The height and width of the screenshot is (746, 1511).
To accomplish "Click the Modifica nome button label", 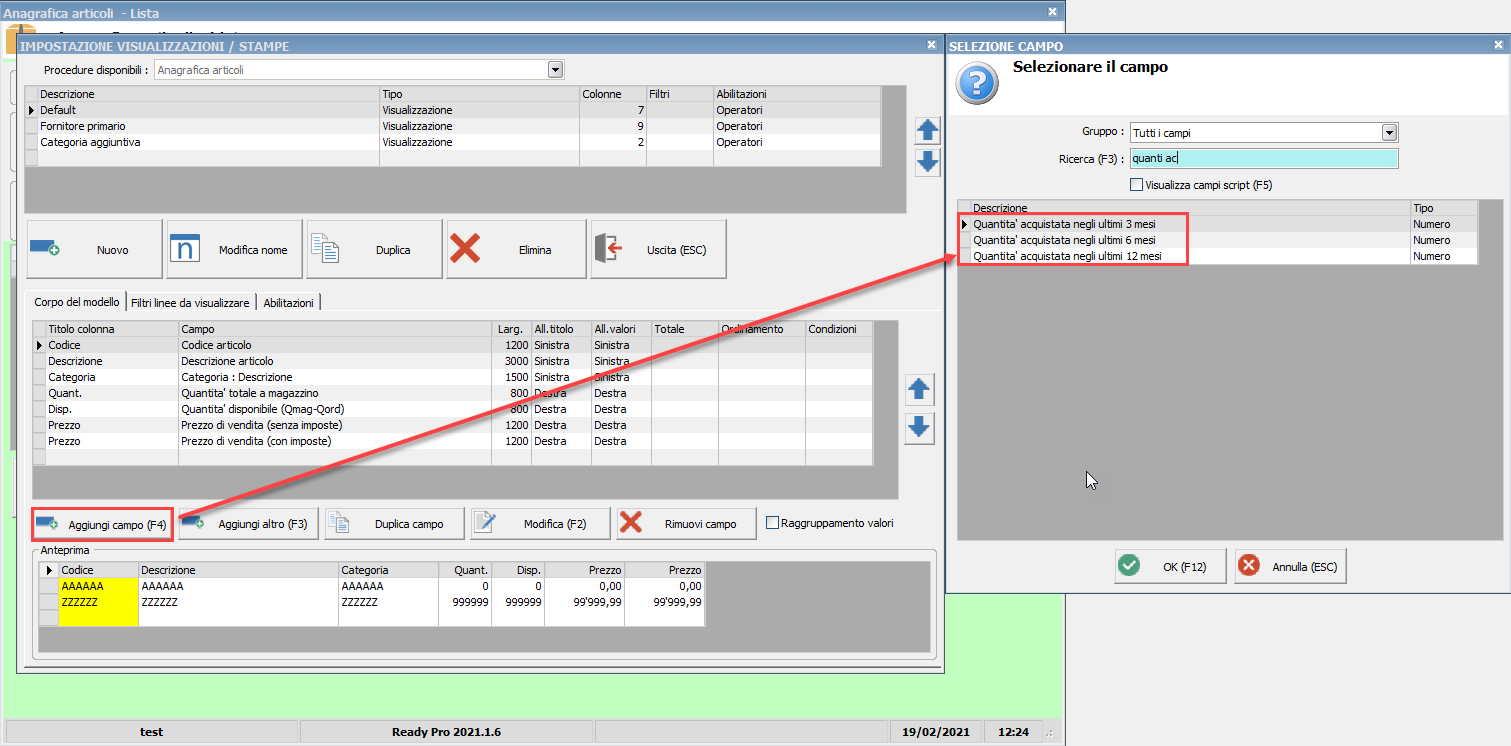I will click(x=253, y=250).
